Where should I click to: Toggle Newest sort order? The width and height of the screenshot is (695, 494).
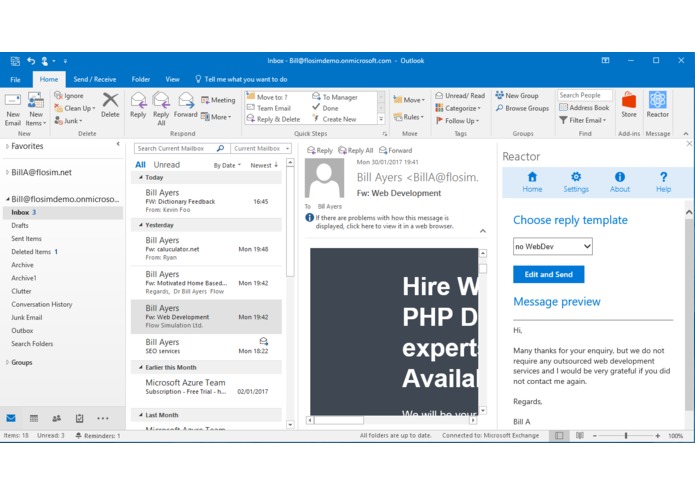(264, 165)
